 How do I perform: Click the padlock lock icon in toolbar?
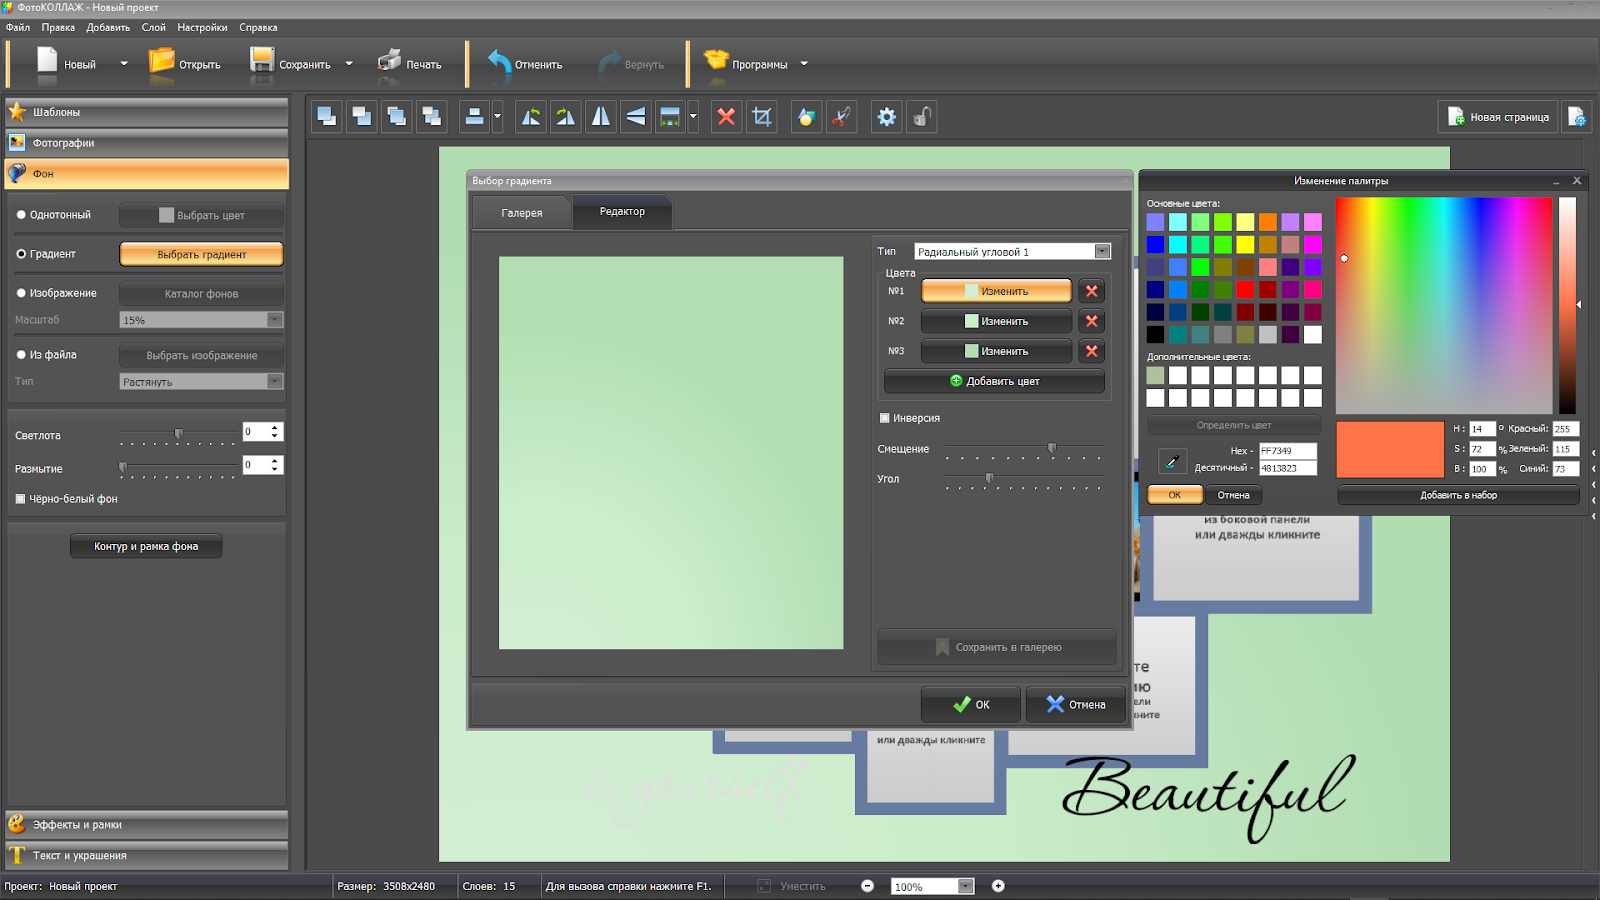click(x=922, y=117)
